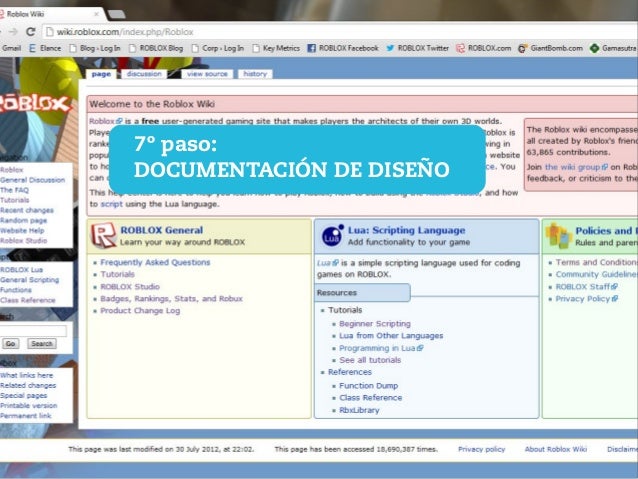Open the ROBLOX Twitter bookmark
638x479 pixels.
click(x=417, y=48)
